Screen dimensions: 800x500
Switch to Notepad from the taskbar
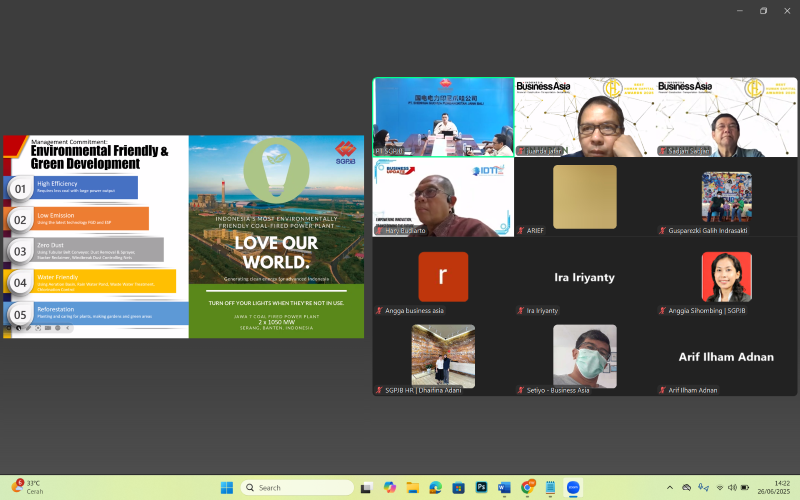(x=550, y=488)
